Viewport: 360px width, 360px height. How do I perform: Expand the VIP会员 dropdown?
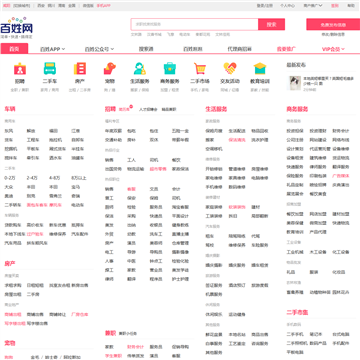pyautogui.click(x=333, y=49)
